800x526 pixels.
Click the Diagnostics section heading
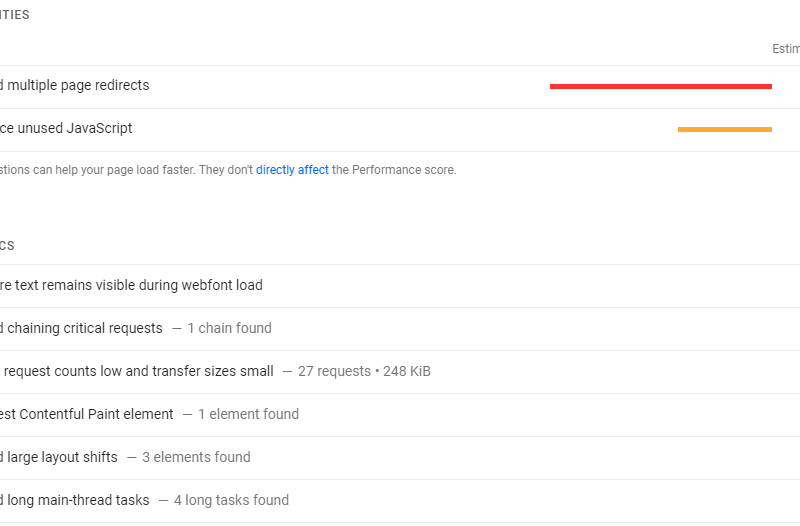[x=8, y=245]
